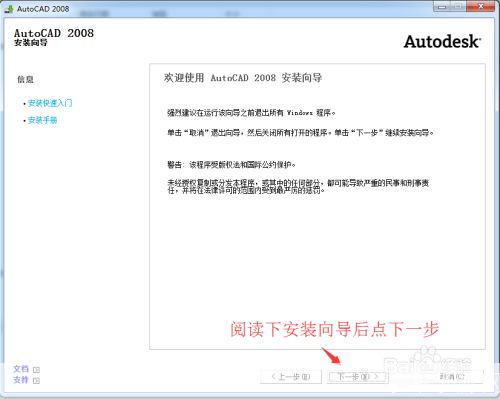
Task: Open the 安装快速入门 link
Action: (x=50, y=103)
